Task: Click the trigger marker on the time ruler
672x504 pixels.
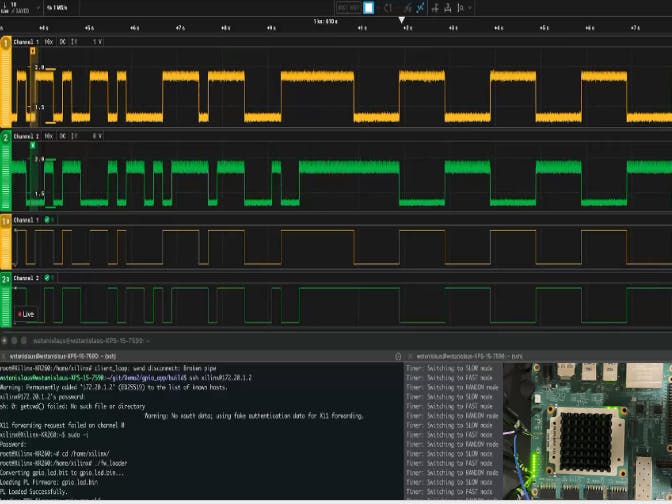Action: click(402, 19)
